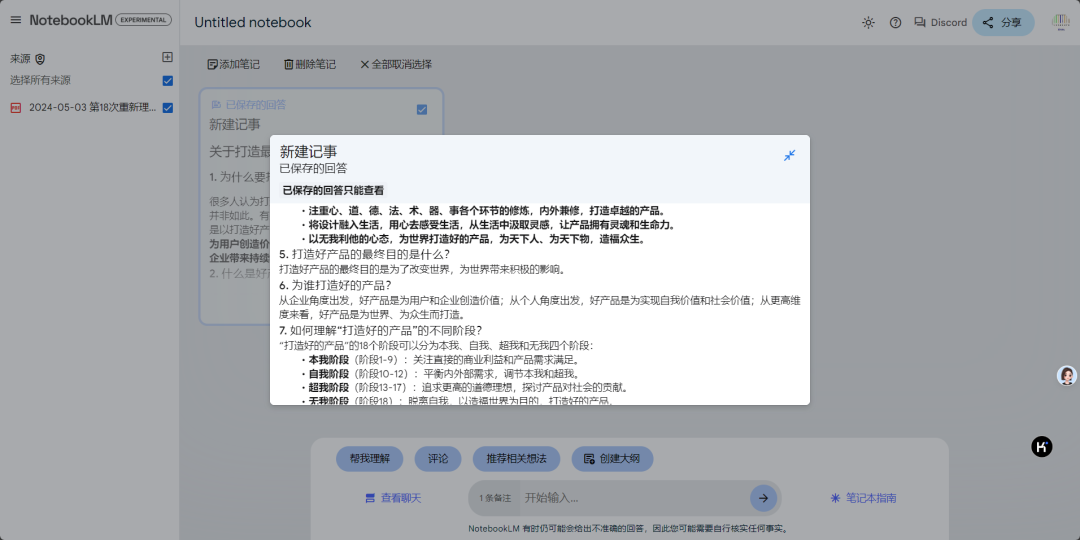1080x540 pixels.
Task: Uncheck the select all sources checkbox
Action: [167, 81]
